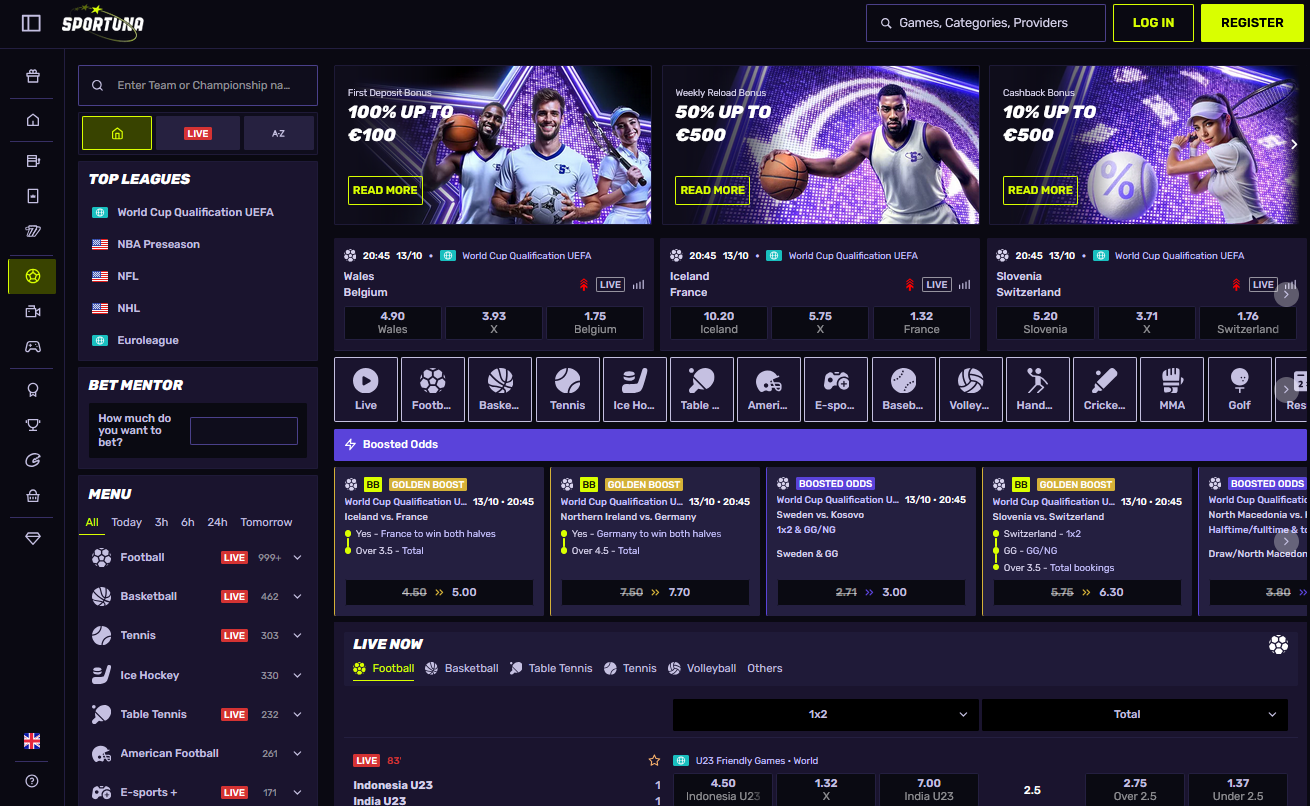1310x806 pixels.
Task: Open the help question mark icon
Action: (x=32, y=781)
